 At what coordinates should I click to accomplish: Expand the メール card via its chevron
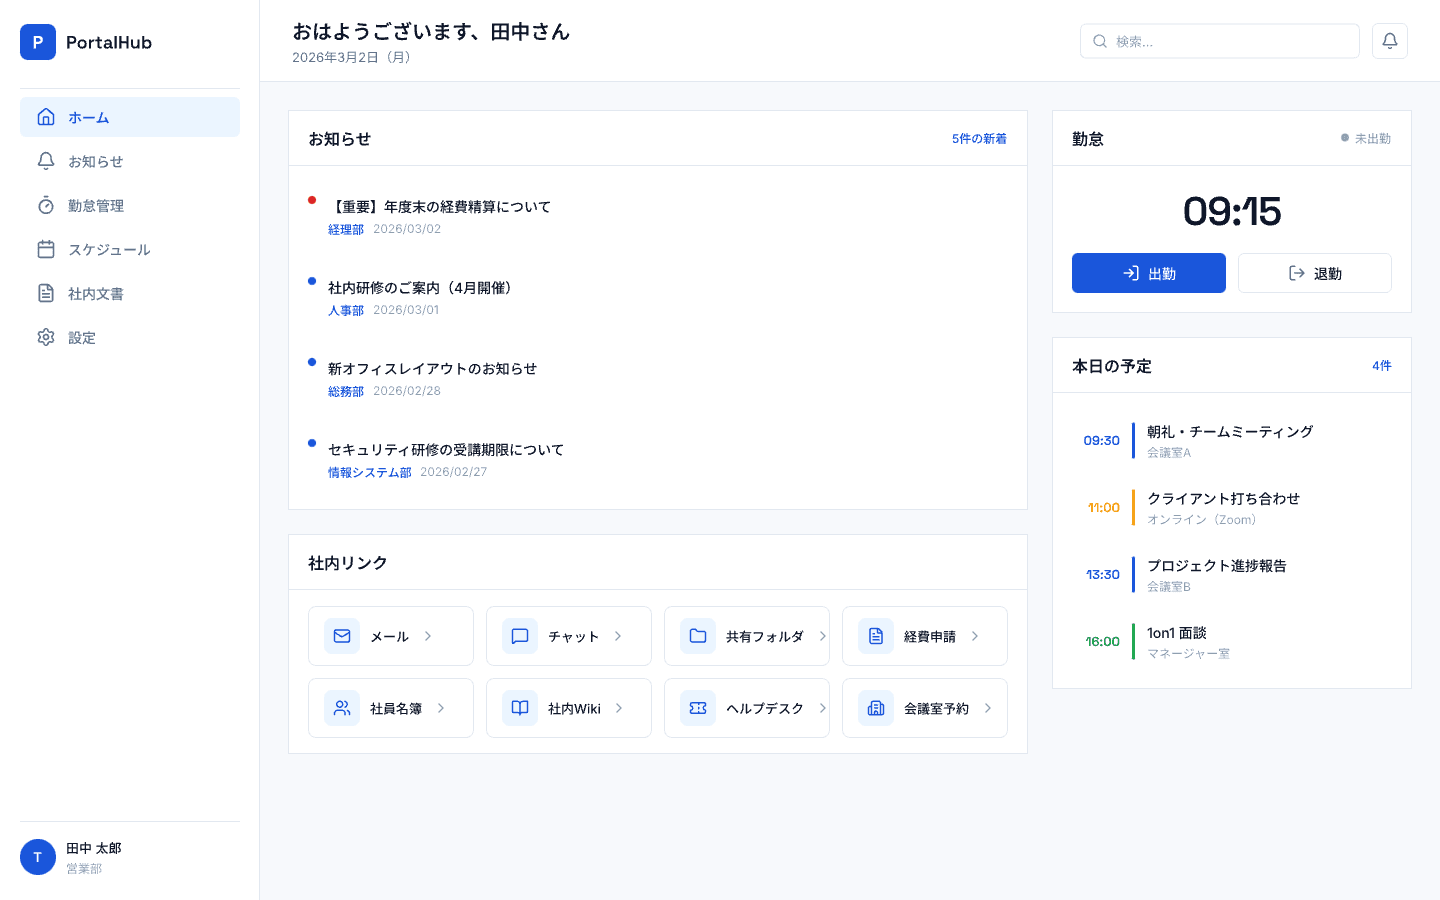coord(427,636)
